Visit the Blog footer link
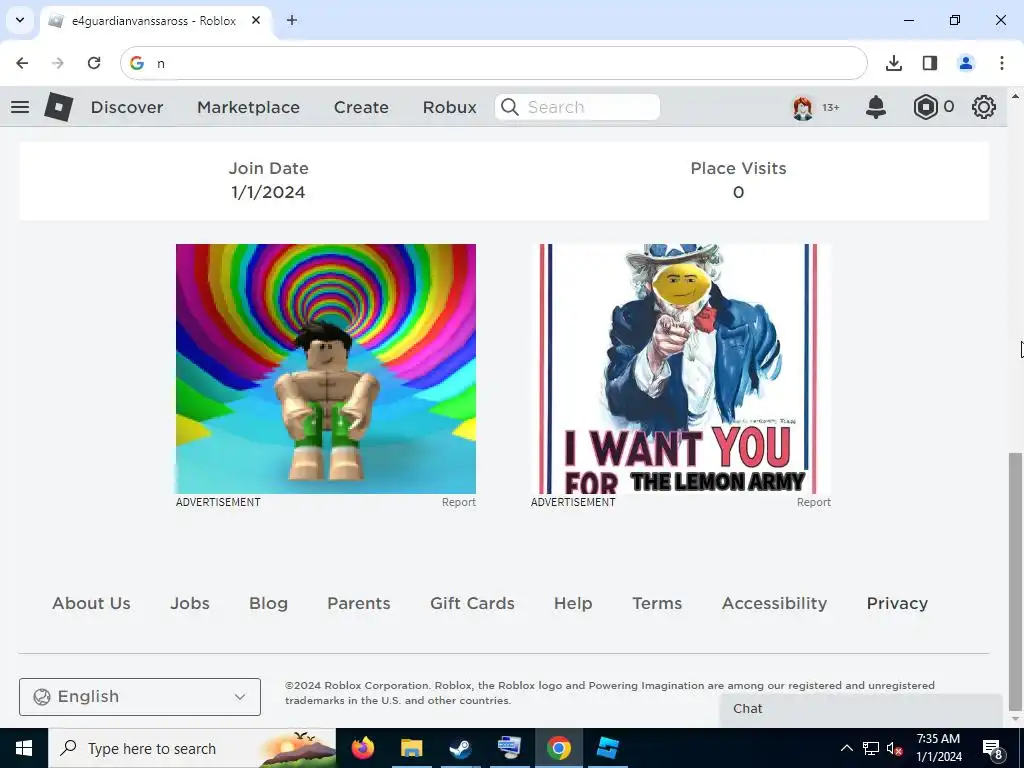 pyautogui.click(x=268, y=603)
